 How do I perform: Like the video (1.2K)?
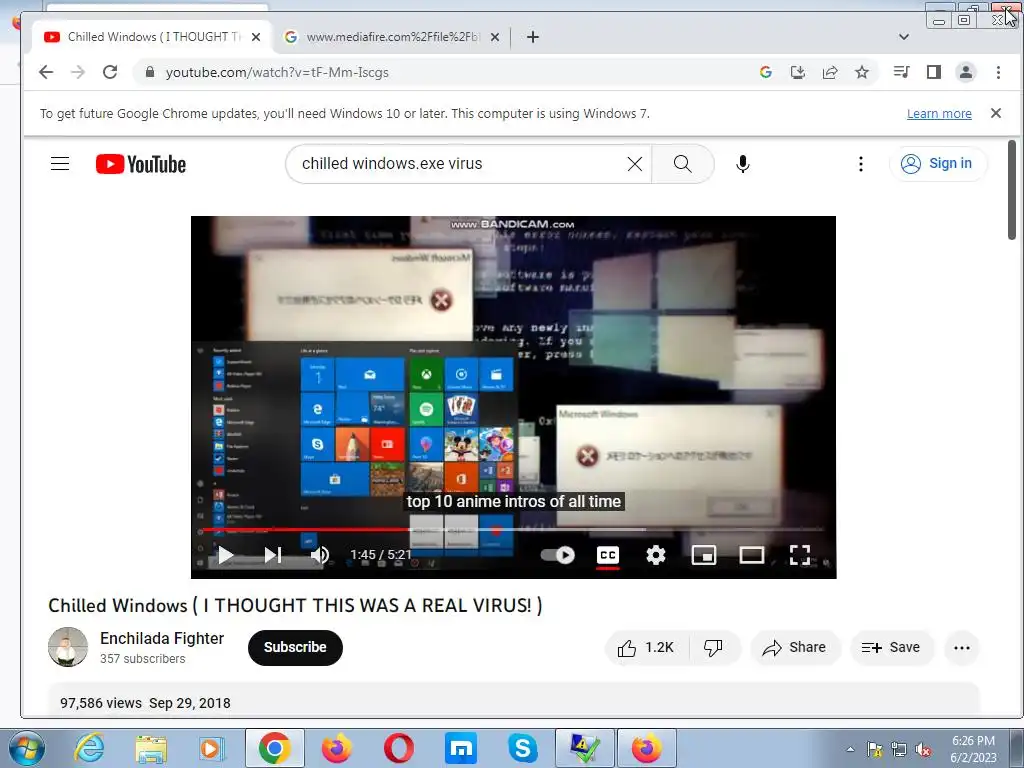click(x=647, y=648)
